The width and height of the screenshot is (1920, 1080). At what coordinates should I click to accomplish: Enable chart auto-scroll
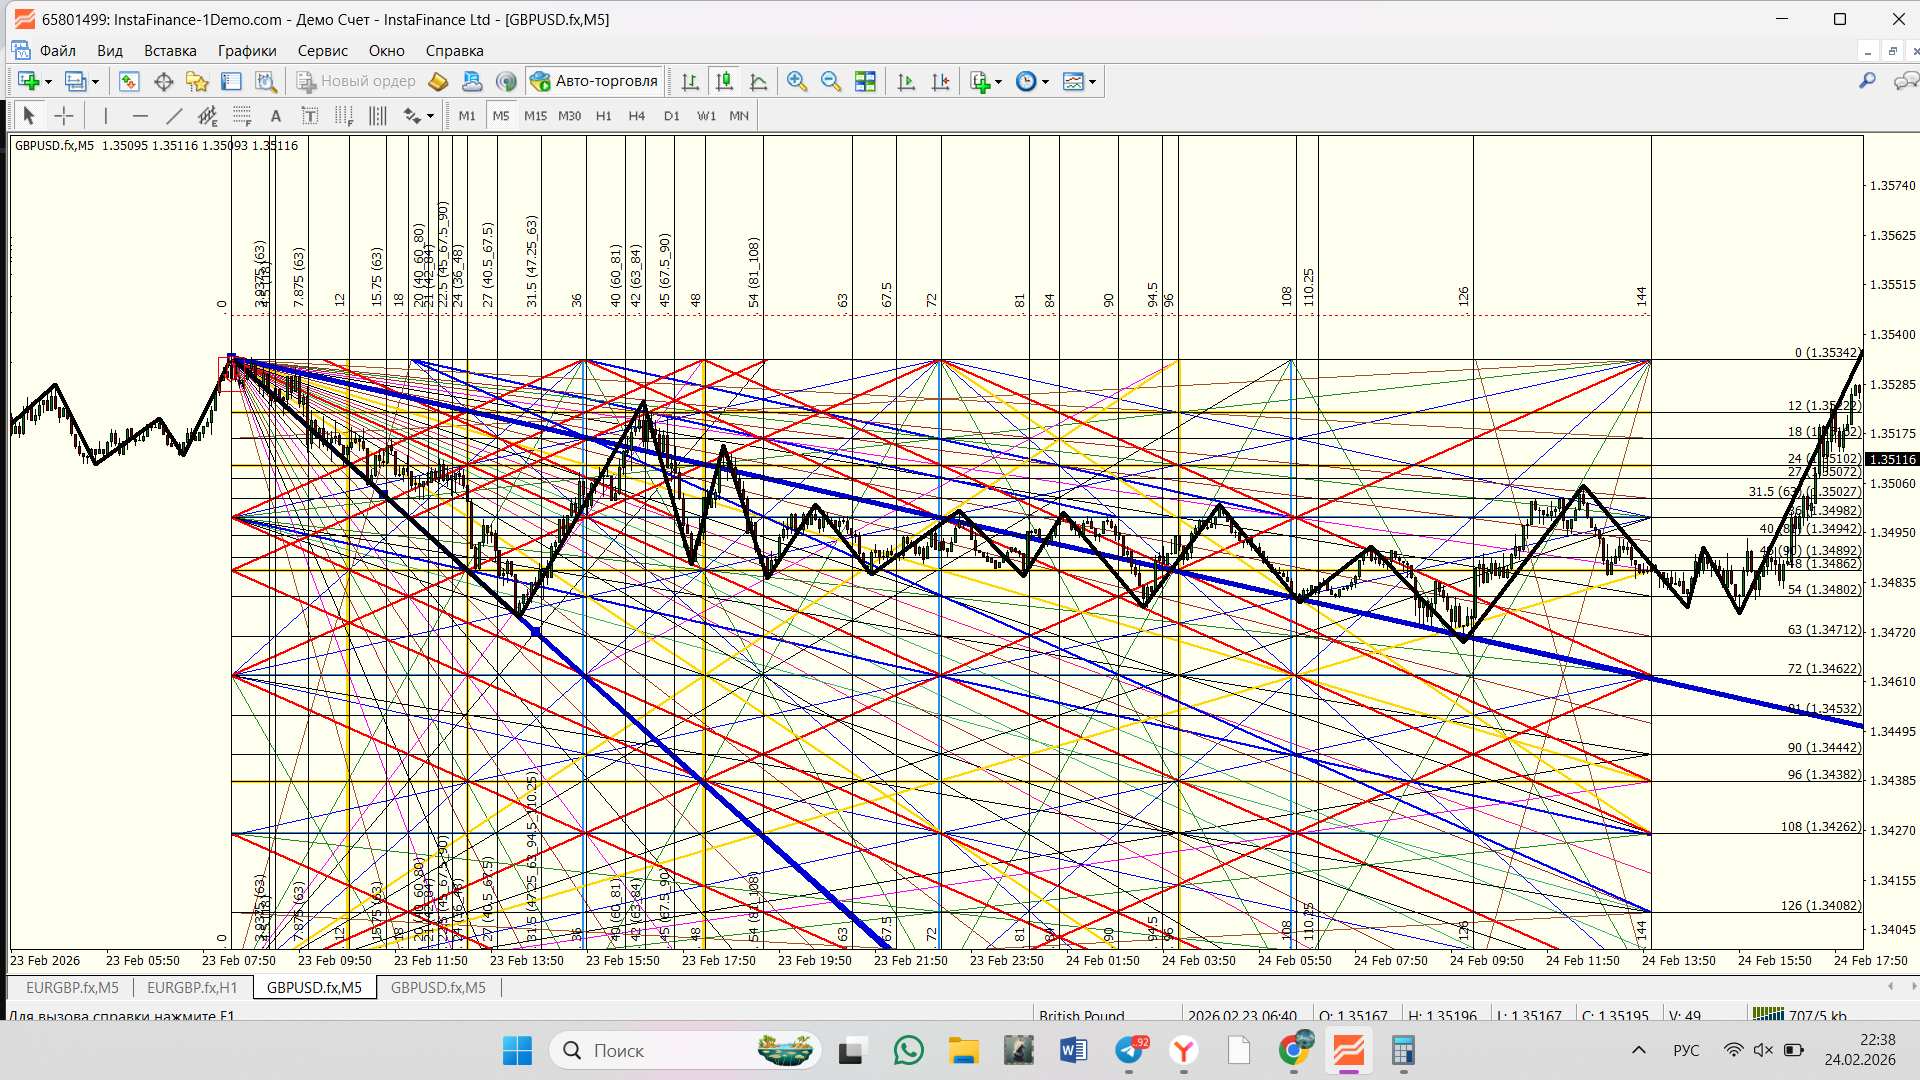(x=906, y=82)
